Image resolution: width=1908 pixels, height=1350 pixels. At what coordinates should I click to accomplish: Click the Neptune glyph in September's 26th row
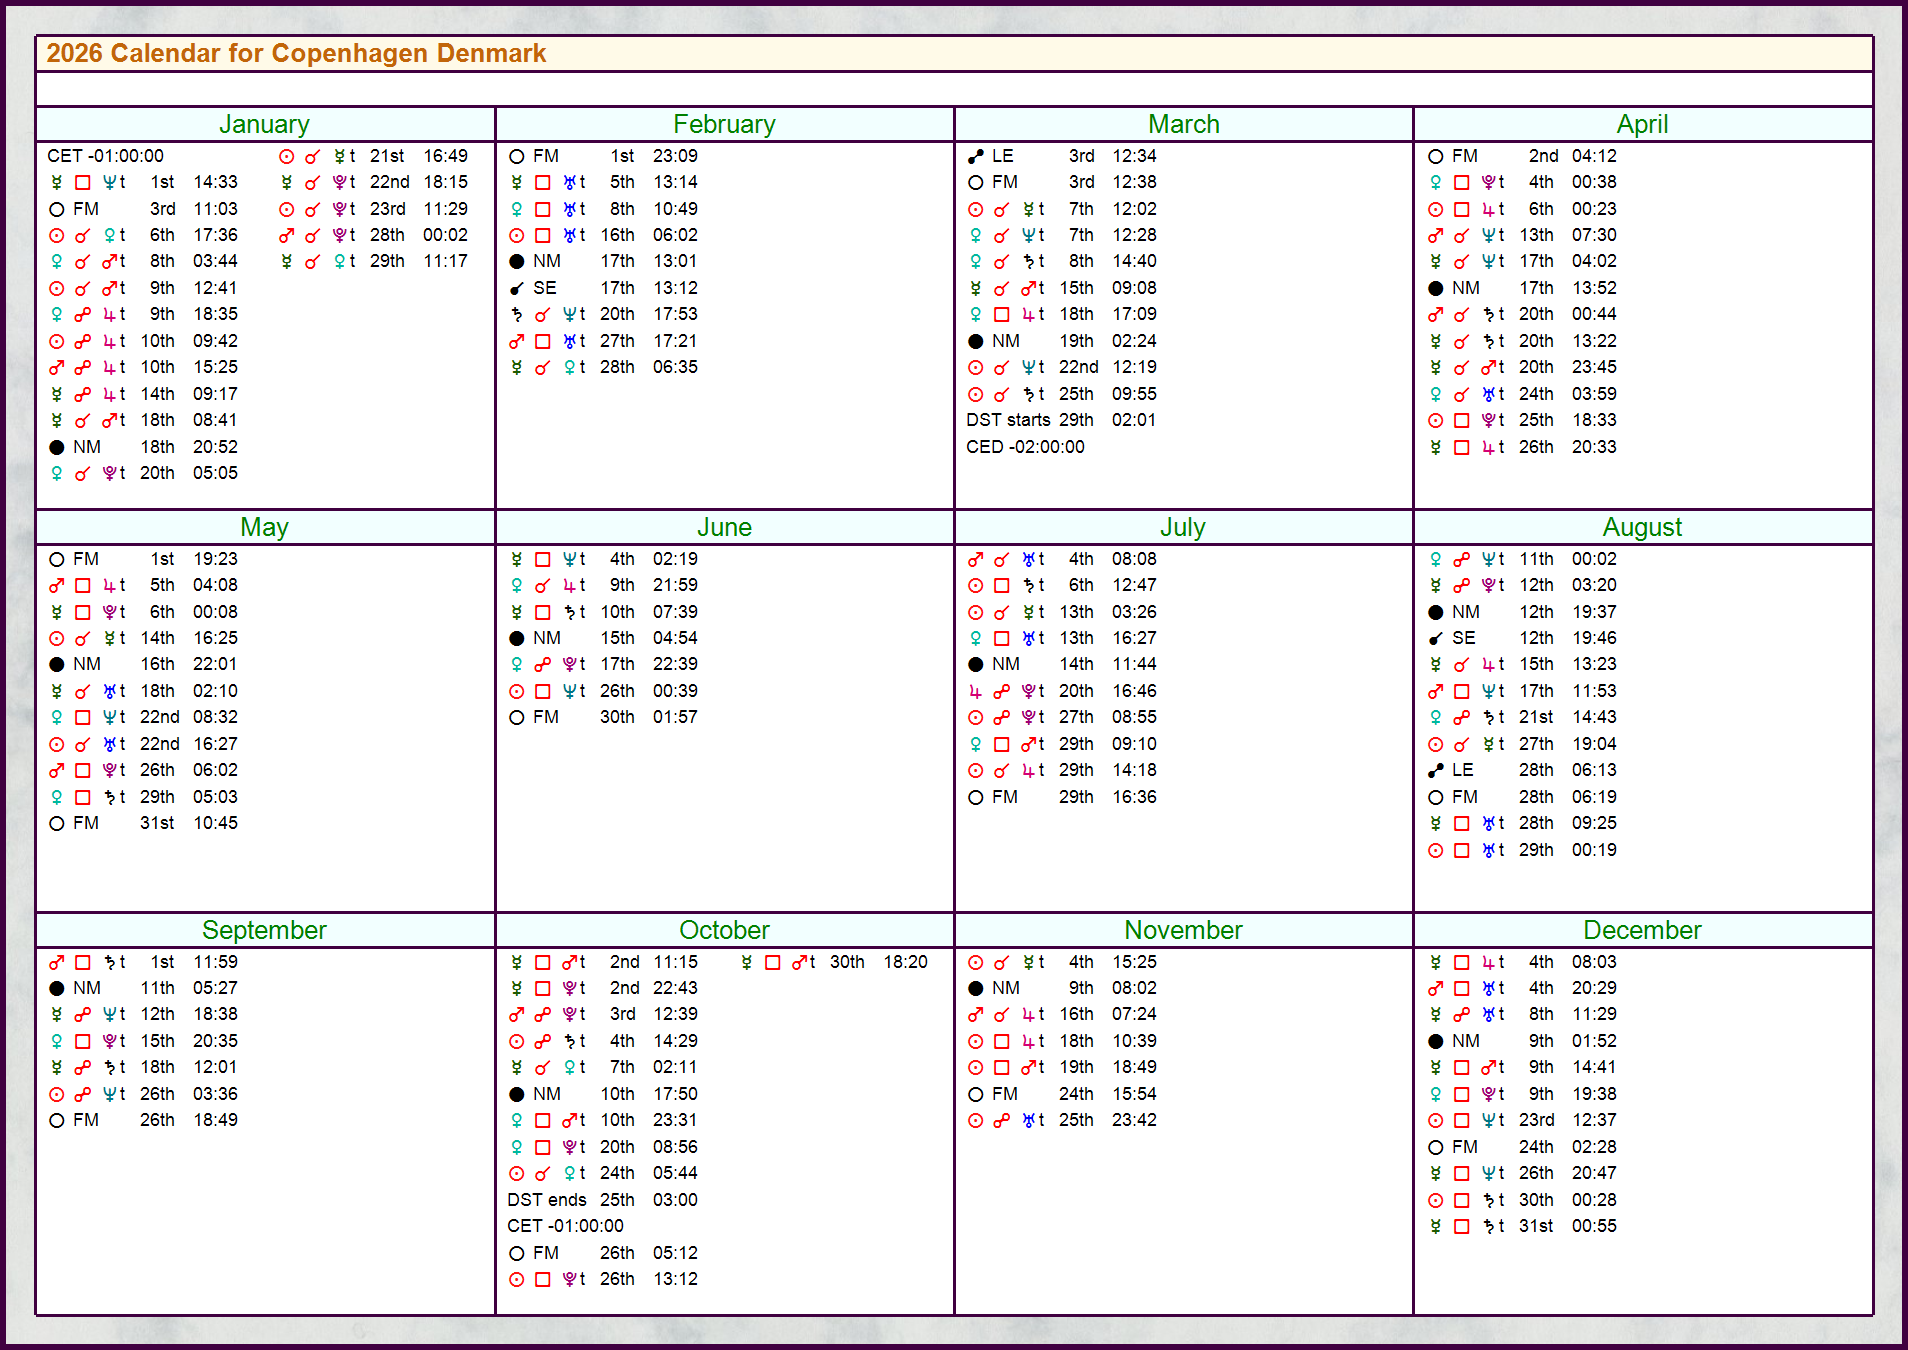click(x=111, y=1094)
